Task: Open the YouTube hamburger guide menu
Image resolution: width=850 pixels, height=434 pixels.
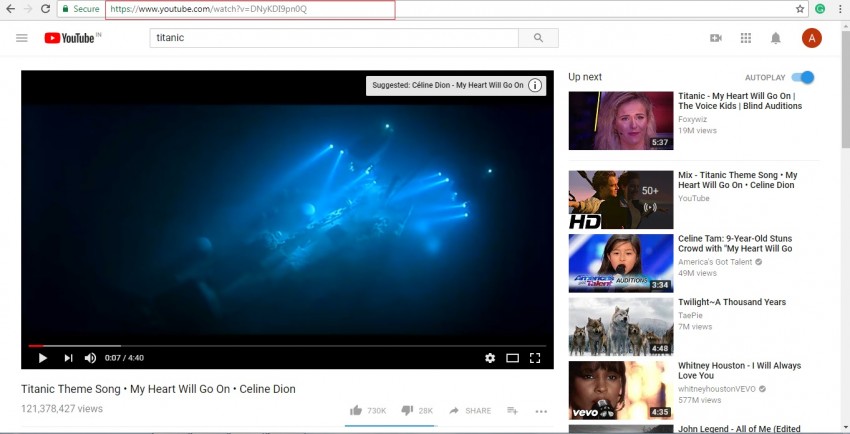Action: (x=22, y=38)
